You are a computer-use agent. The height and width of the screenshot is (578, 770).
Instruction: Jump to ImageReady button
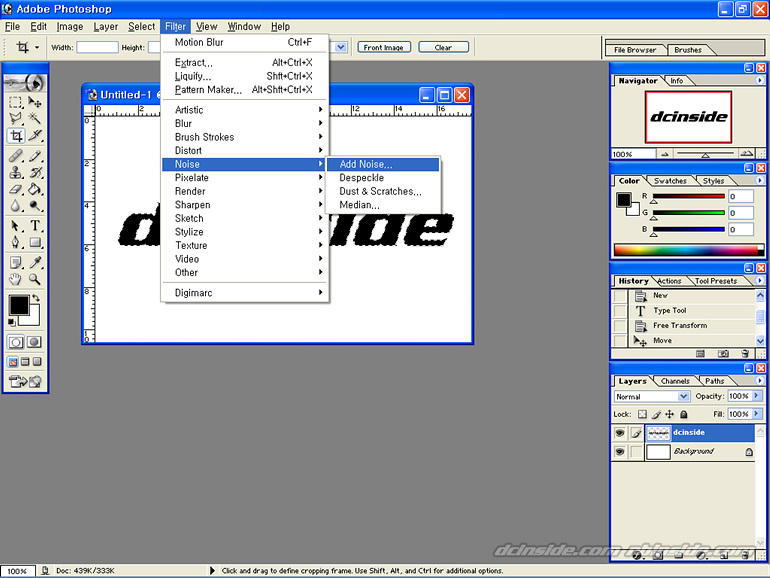click(25, 381)
